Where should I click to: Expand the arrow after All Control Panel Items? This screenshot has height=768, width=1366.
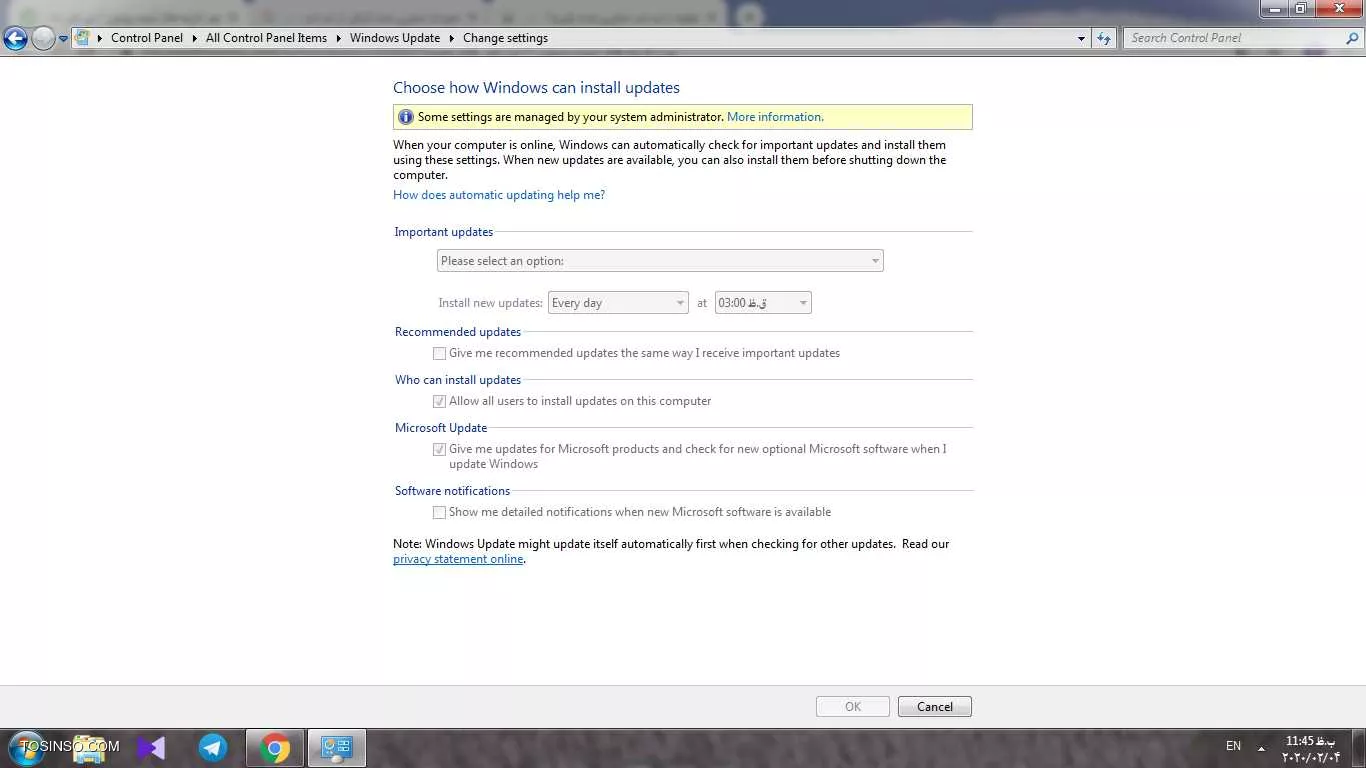coord(338,38)
